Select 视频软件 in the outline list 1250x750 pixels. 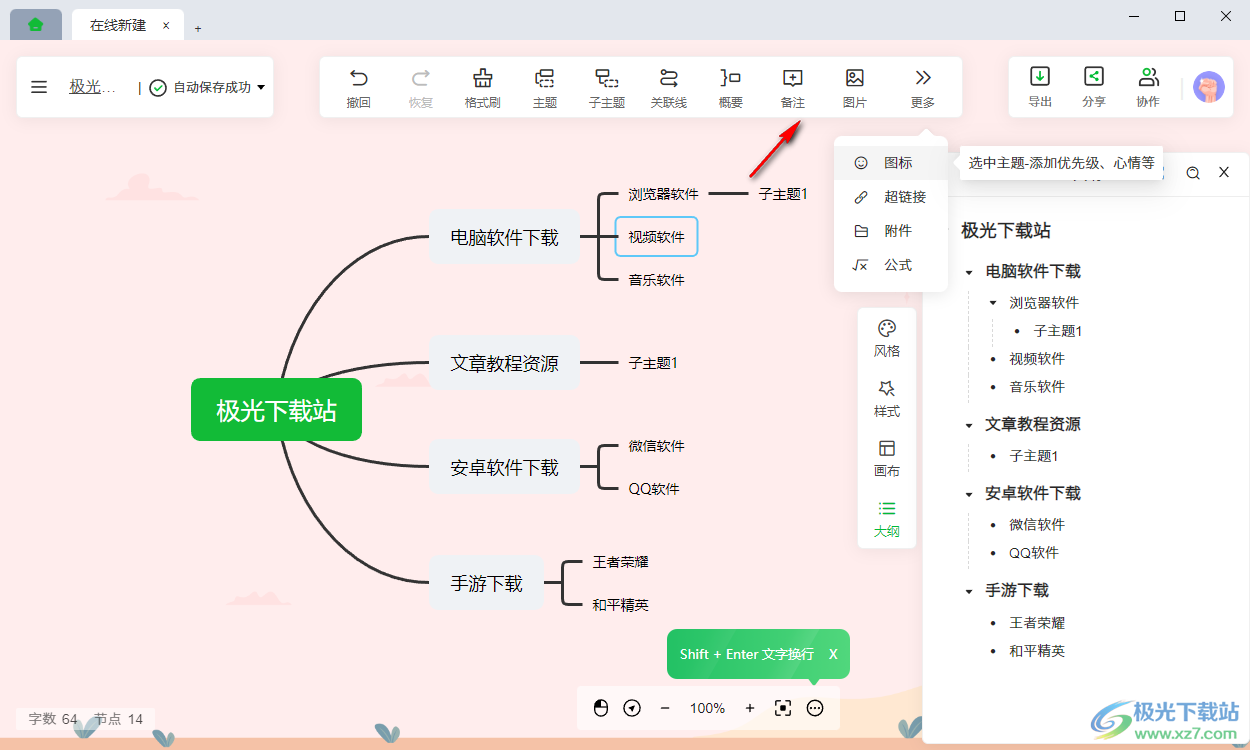1037,359
